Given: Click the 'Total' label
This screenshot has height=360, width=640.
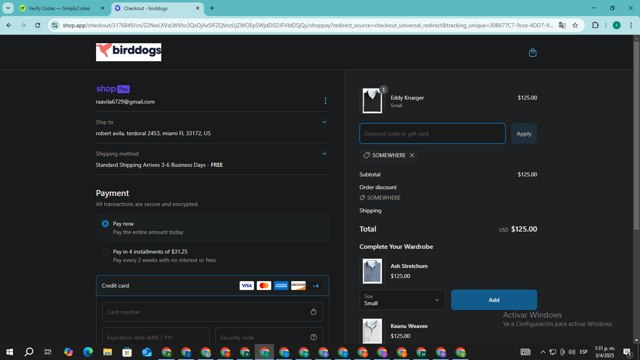Looking at the screenshot, I should [x=368, y=229].
